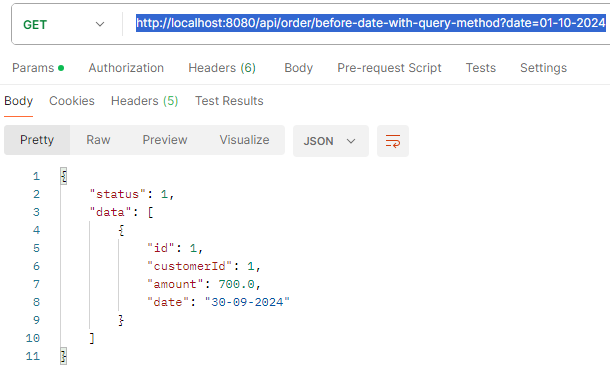Open the JSON format dropdown
The image size is (610, 368).
331,141
